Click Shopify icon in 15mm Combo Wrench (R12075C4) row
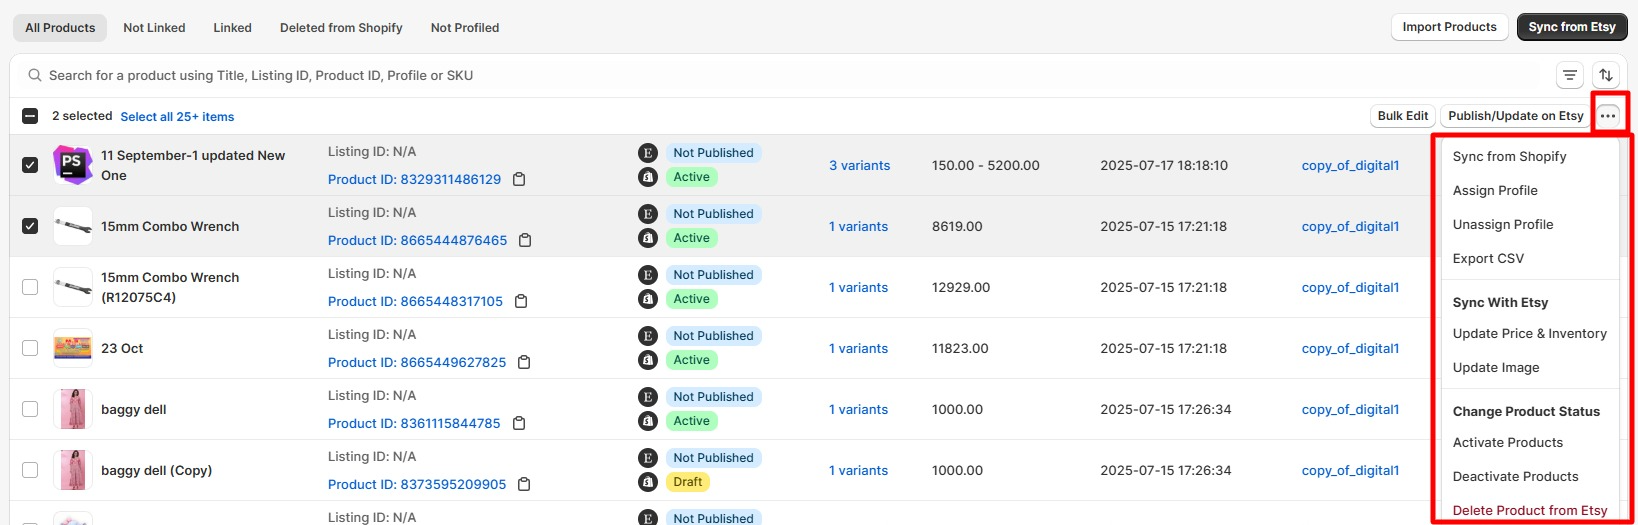1638x525 pixels. click(x=648, y=299)
